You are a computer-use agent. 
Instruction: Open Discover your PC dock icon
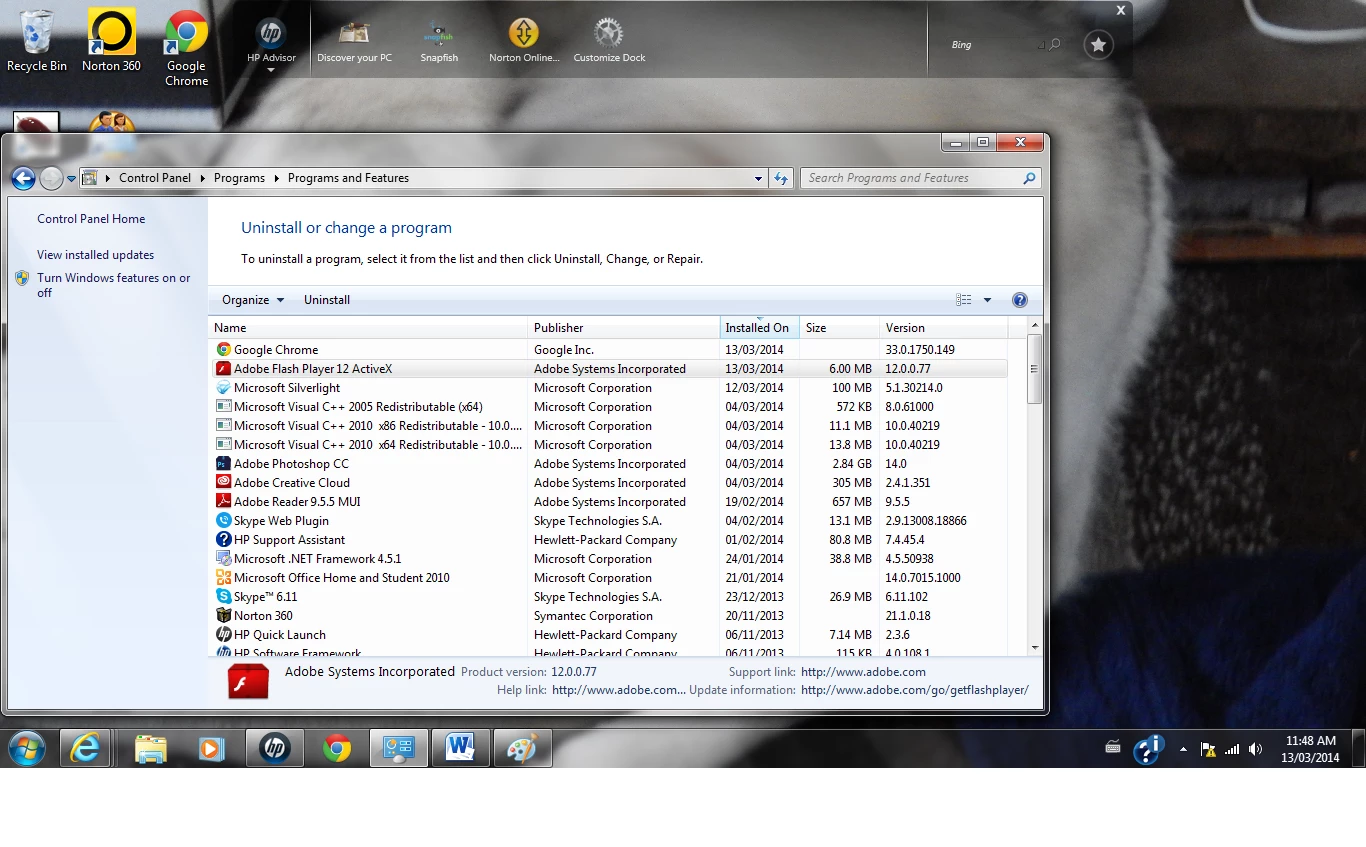point(354,41)
